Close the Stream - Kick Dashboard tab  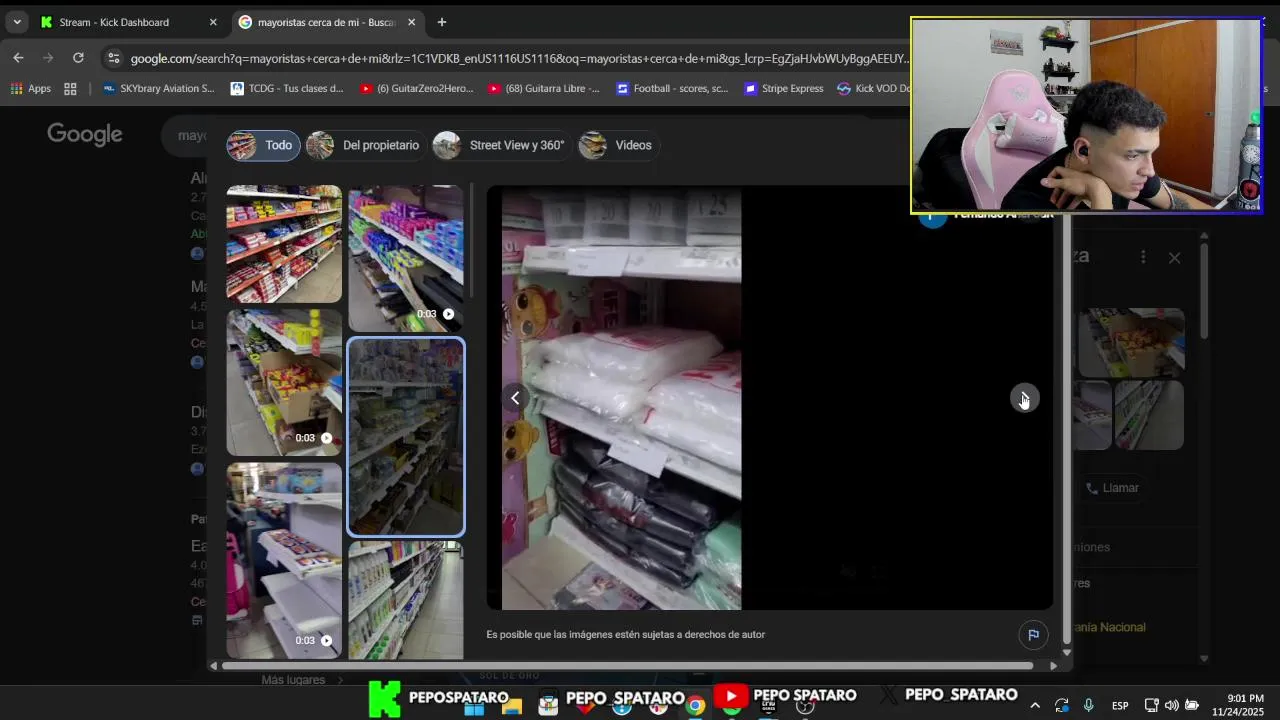(x=212, y=22)
